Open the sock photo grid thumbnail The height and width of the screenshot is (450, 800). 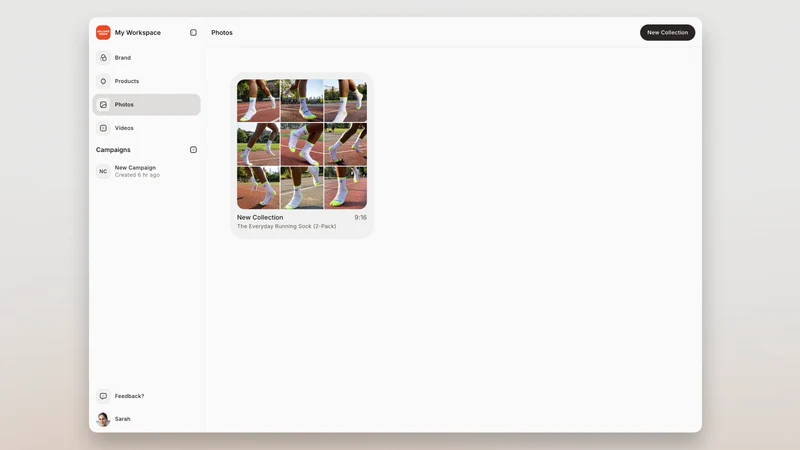coord(302,144)
